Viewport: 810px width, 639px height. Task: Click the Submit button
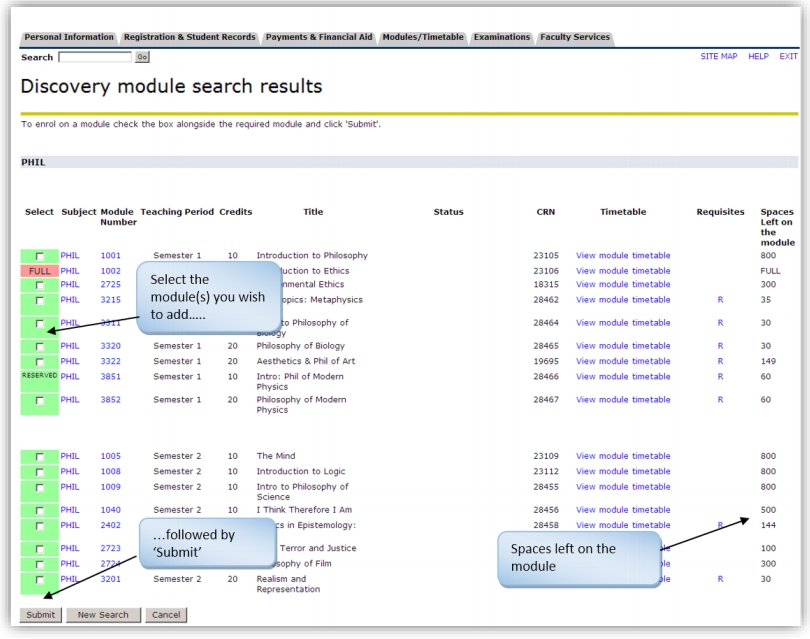(x=41, y=615)
